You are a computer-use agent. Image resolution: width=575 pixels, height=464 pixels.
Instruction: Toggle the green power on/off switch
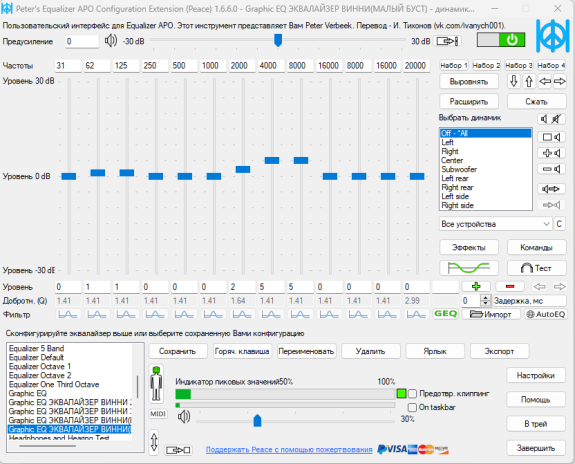[501, 40]
